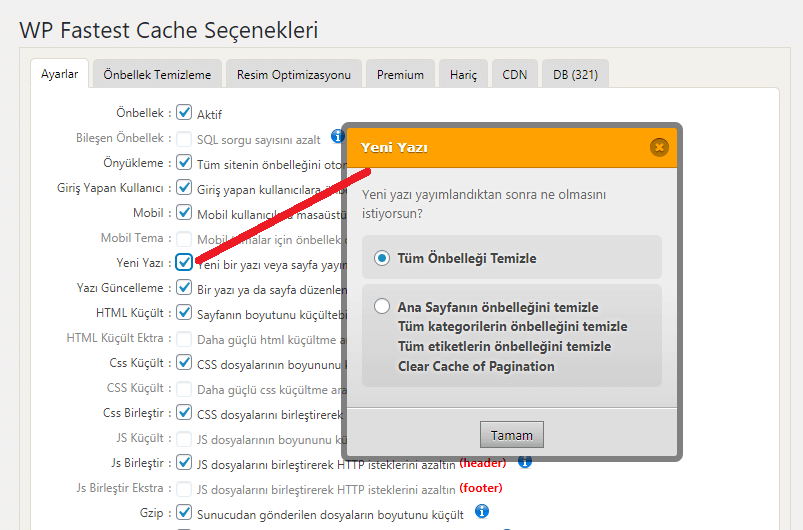Click 'Clear Cache of Pagination' text

476,366
